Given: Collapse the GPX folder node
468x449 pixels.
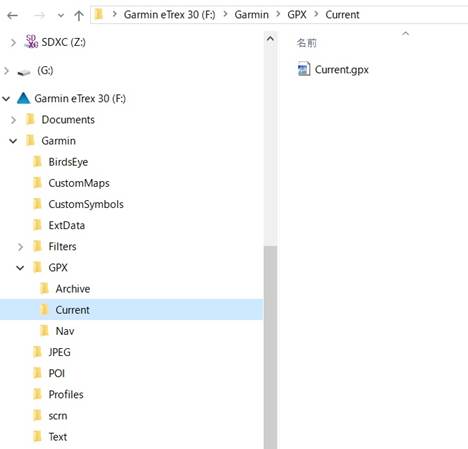Looking at the screenshot, I should [x=20, y=268].
